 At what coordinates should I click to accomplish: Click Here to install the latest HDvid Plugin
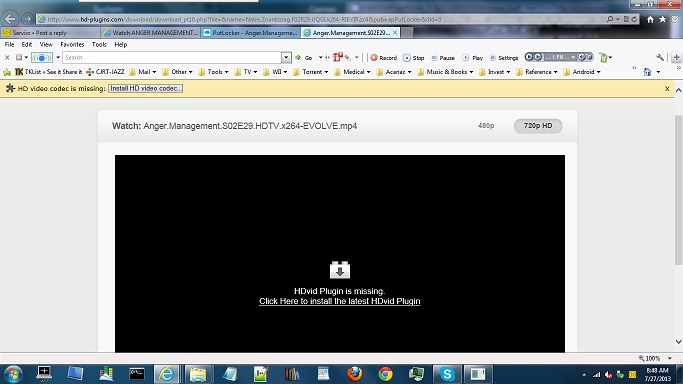tap(339, 301)
